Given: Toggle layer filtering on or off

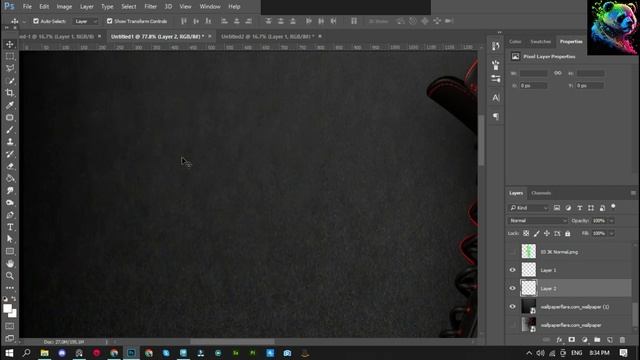Looking at the screenshot, I should pyautogui.click(x=613, y=207).
